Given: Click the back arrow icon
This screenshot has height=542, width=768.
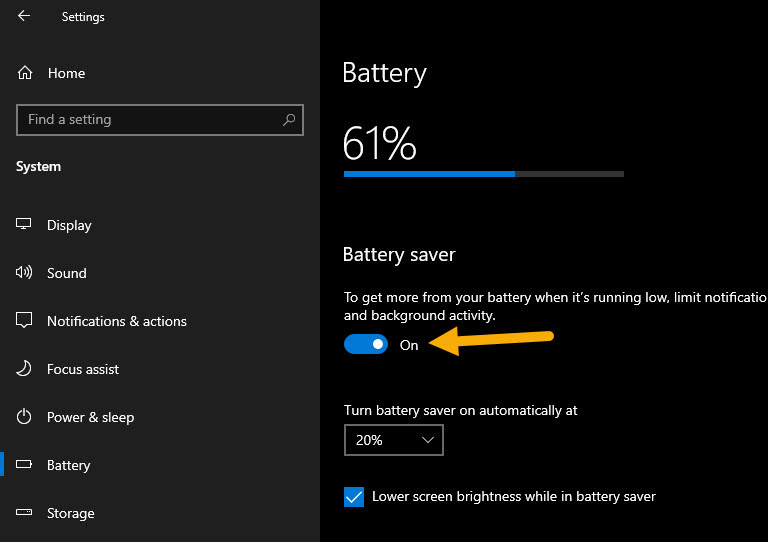Looking at the screenshot, I should point(24,16).
